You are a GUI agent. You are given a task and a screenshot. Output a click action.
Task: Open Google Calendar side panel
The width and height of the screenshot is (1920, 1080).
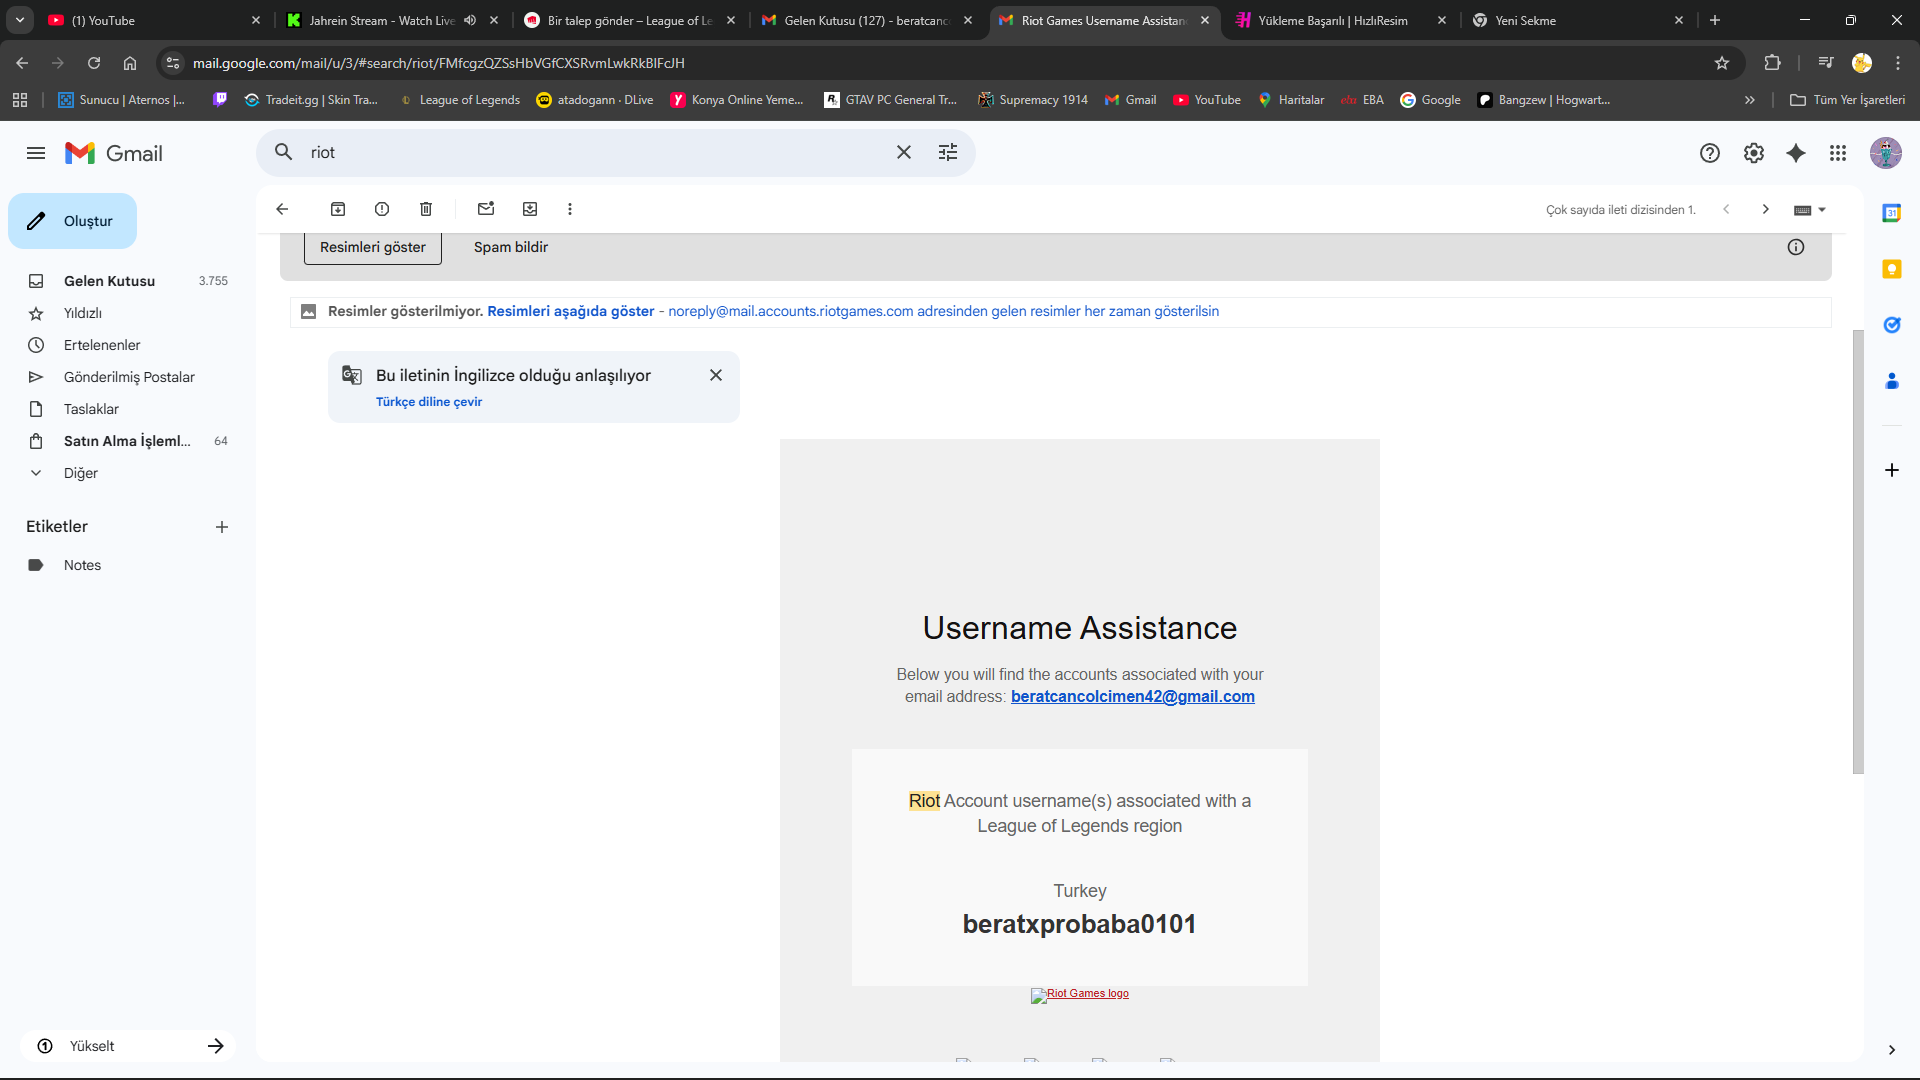pyautogui.click(x=1892, y=213)
